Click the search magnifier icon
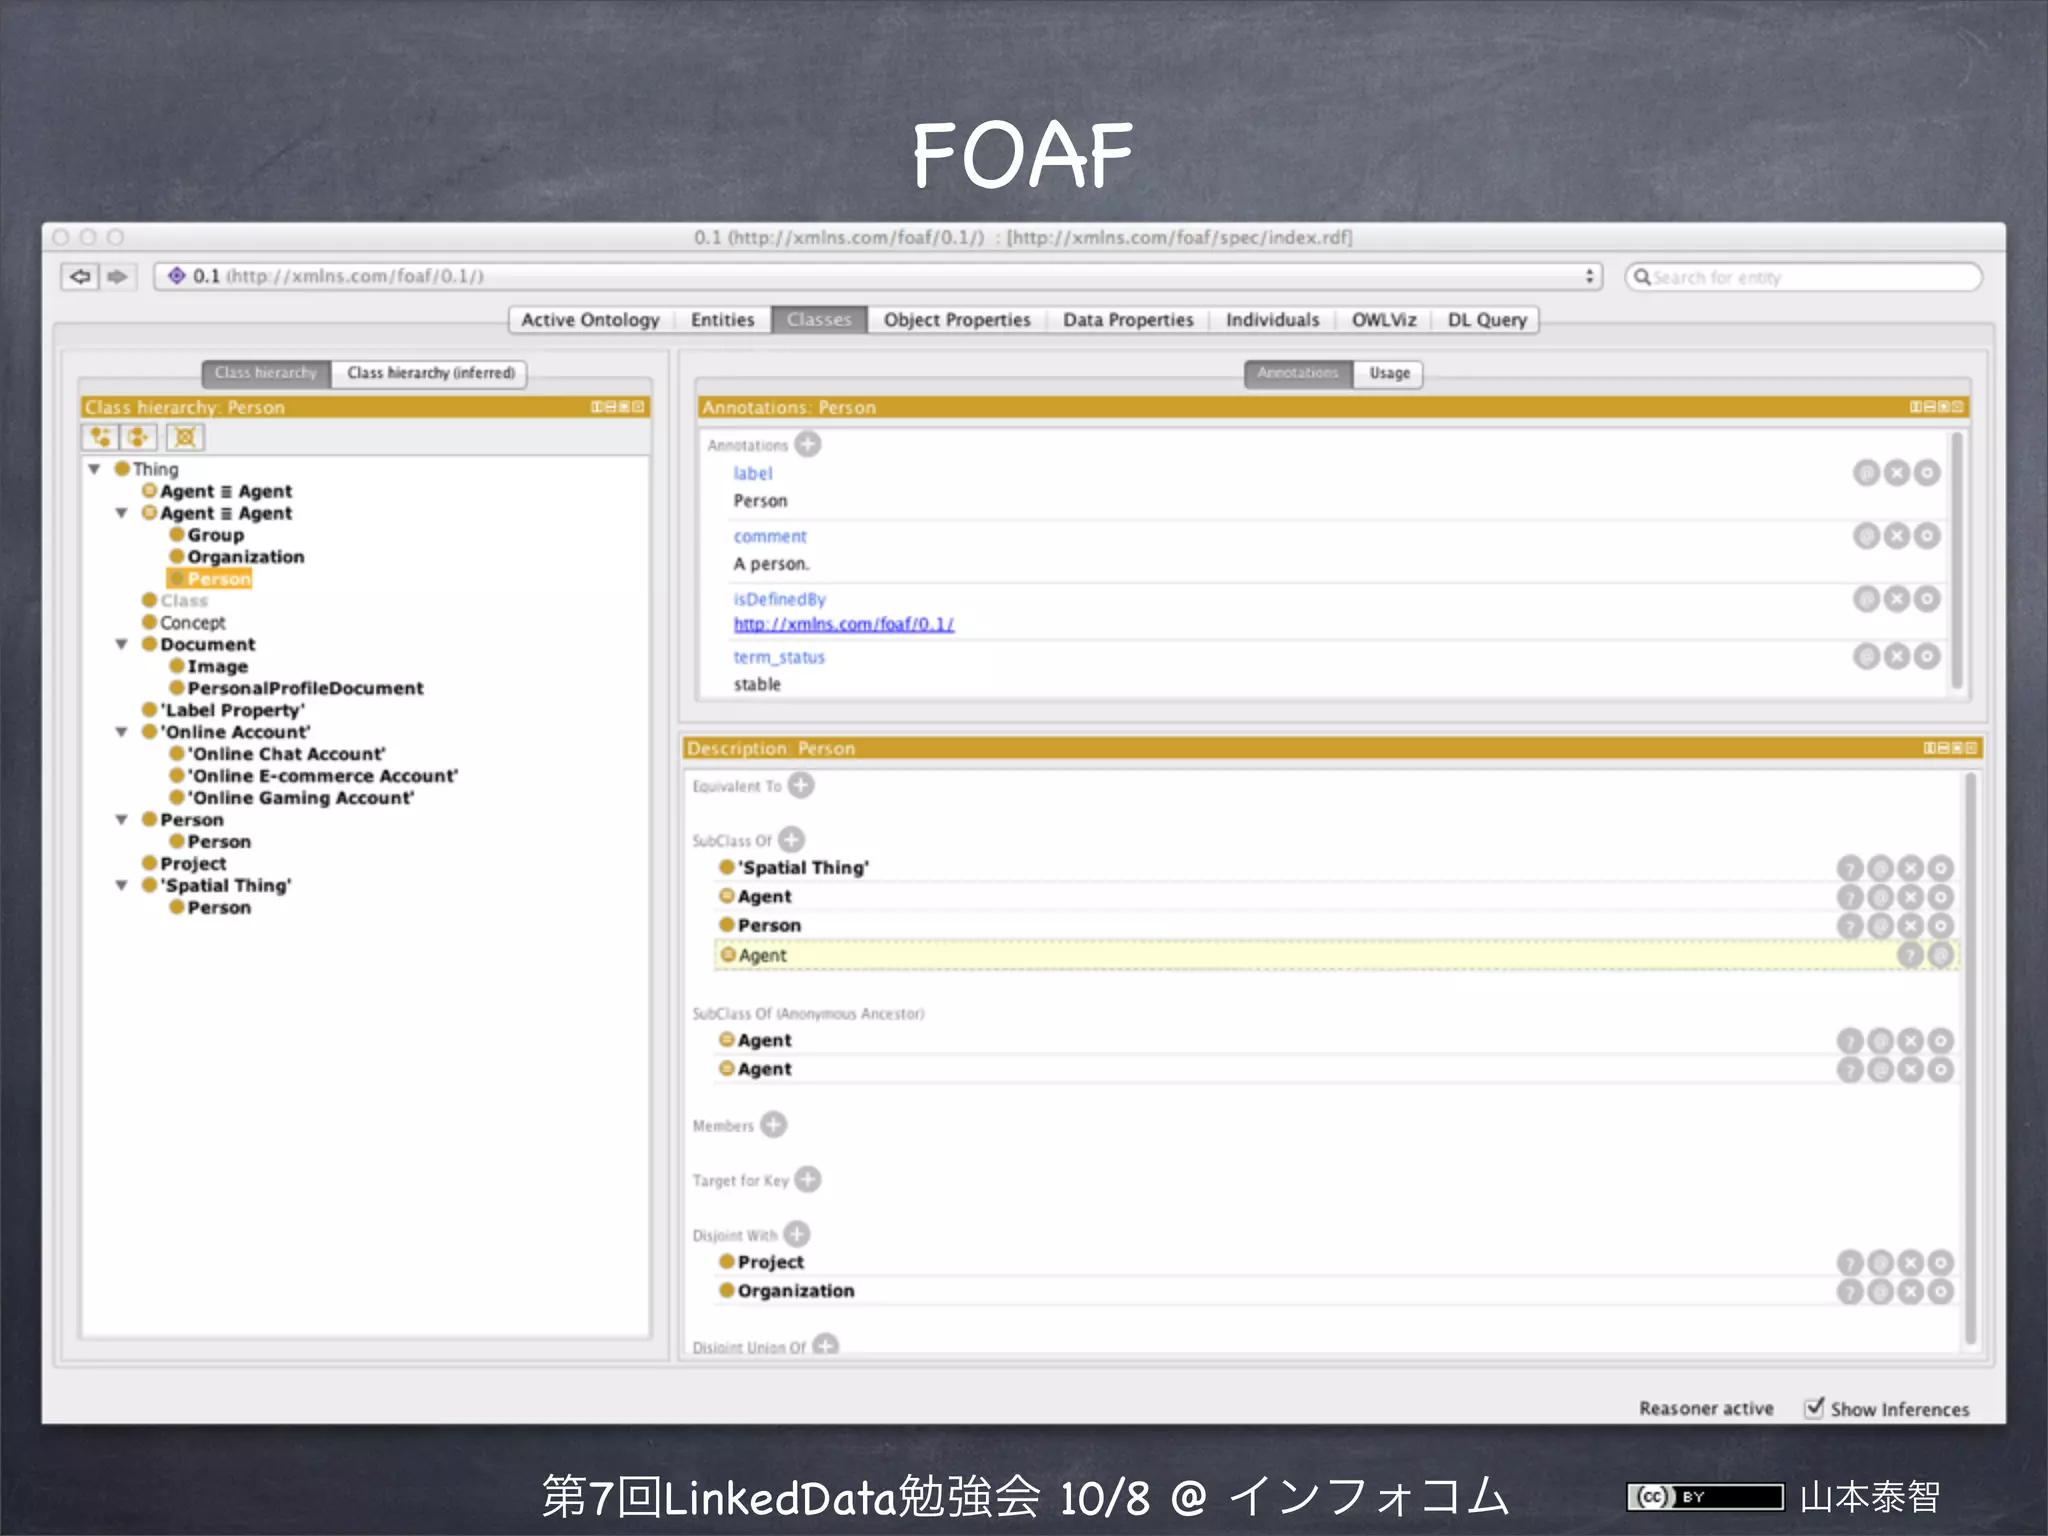This screenshot has height=1536, width=2048. pyautogui.click(x=1641, y=277)
